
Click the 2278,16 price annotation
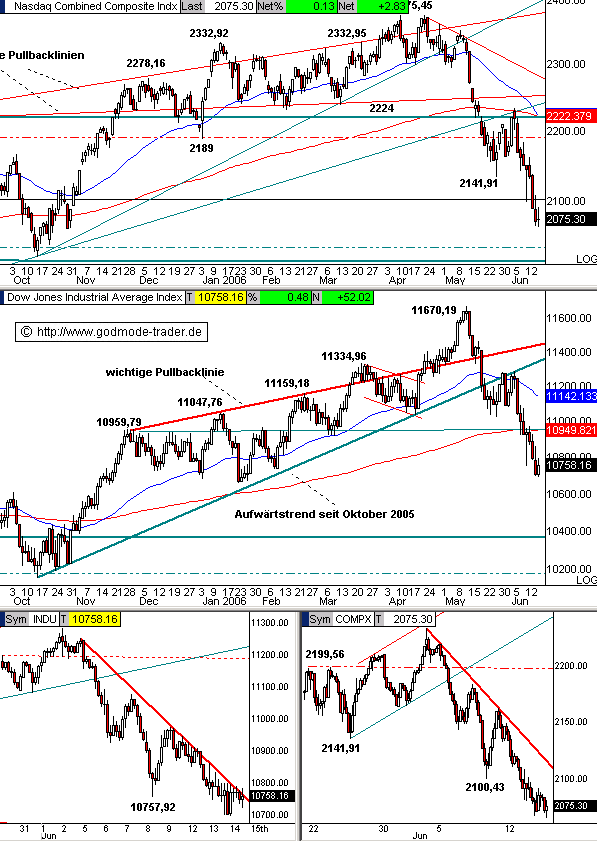coord(146,63)
